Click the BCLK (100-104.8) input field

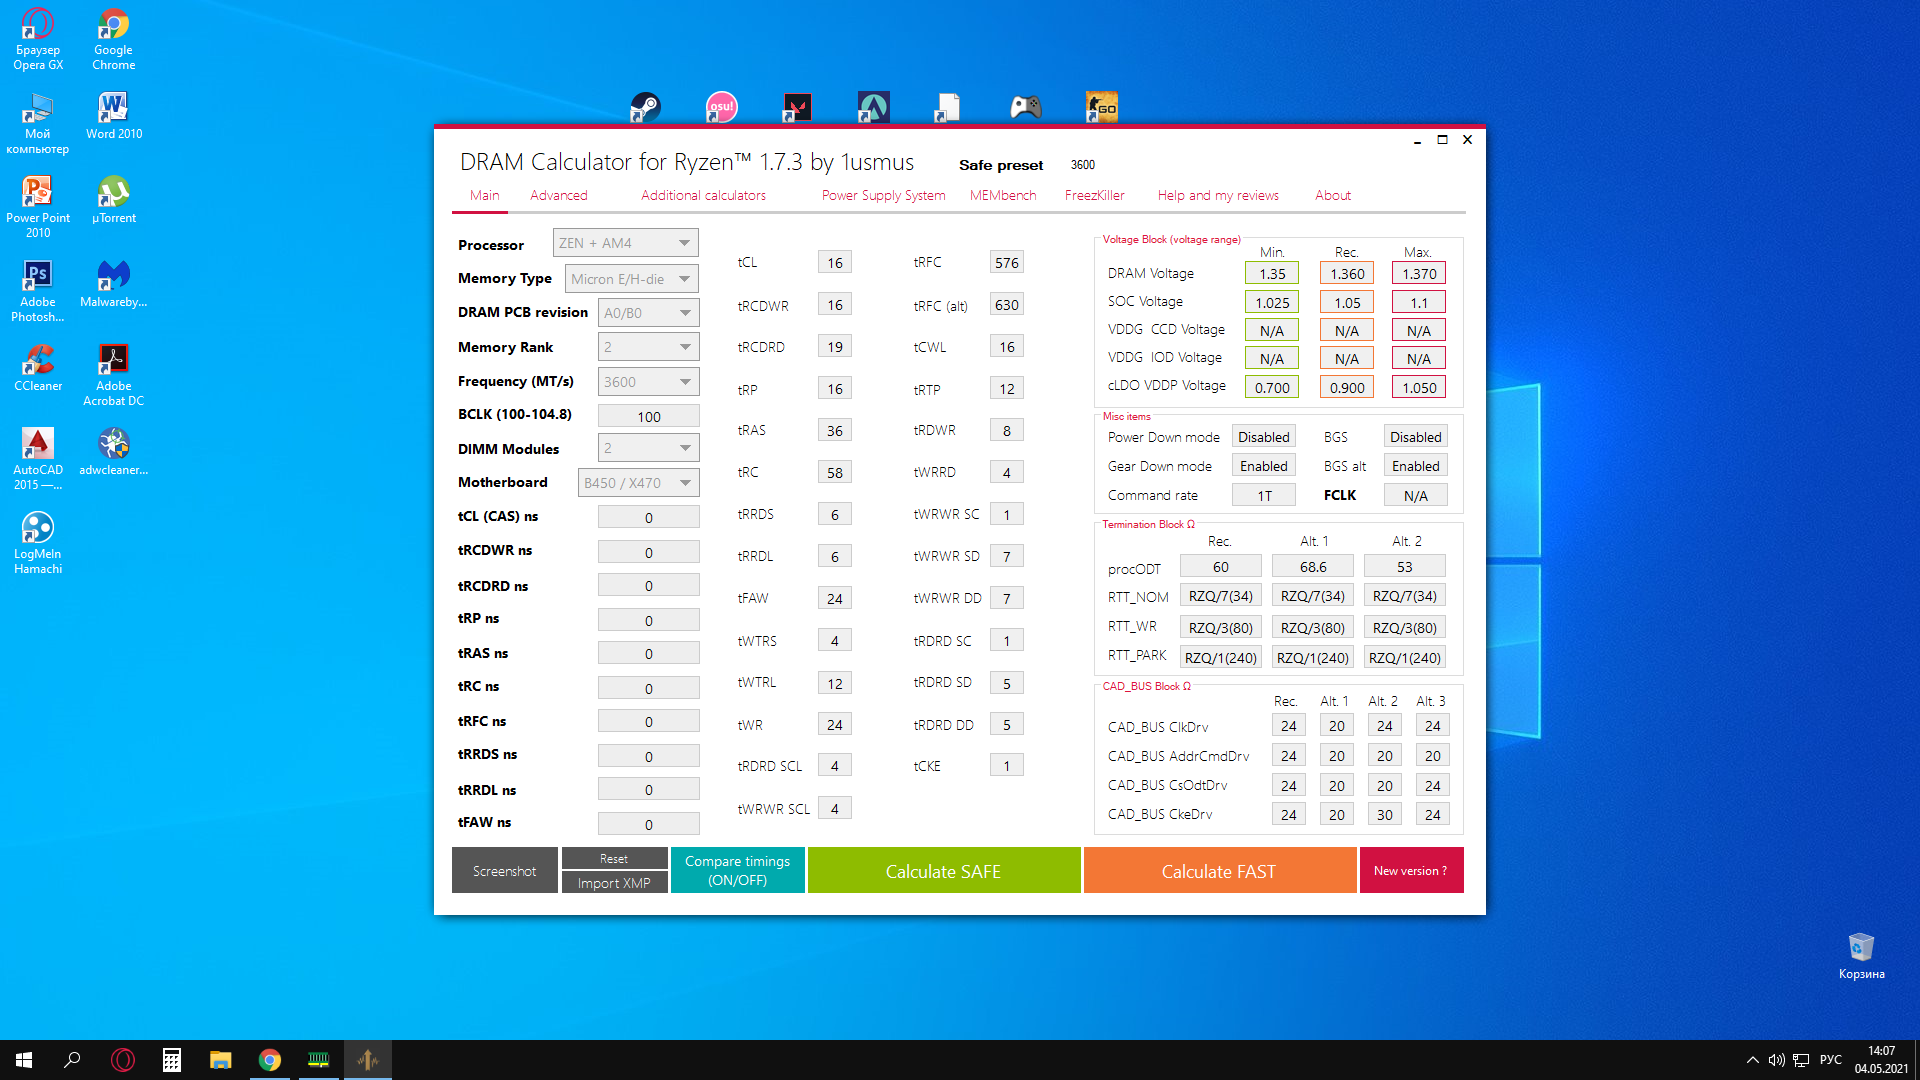click(x=648, y=417)
